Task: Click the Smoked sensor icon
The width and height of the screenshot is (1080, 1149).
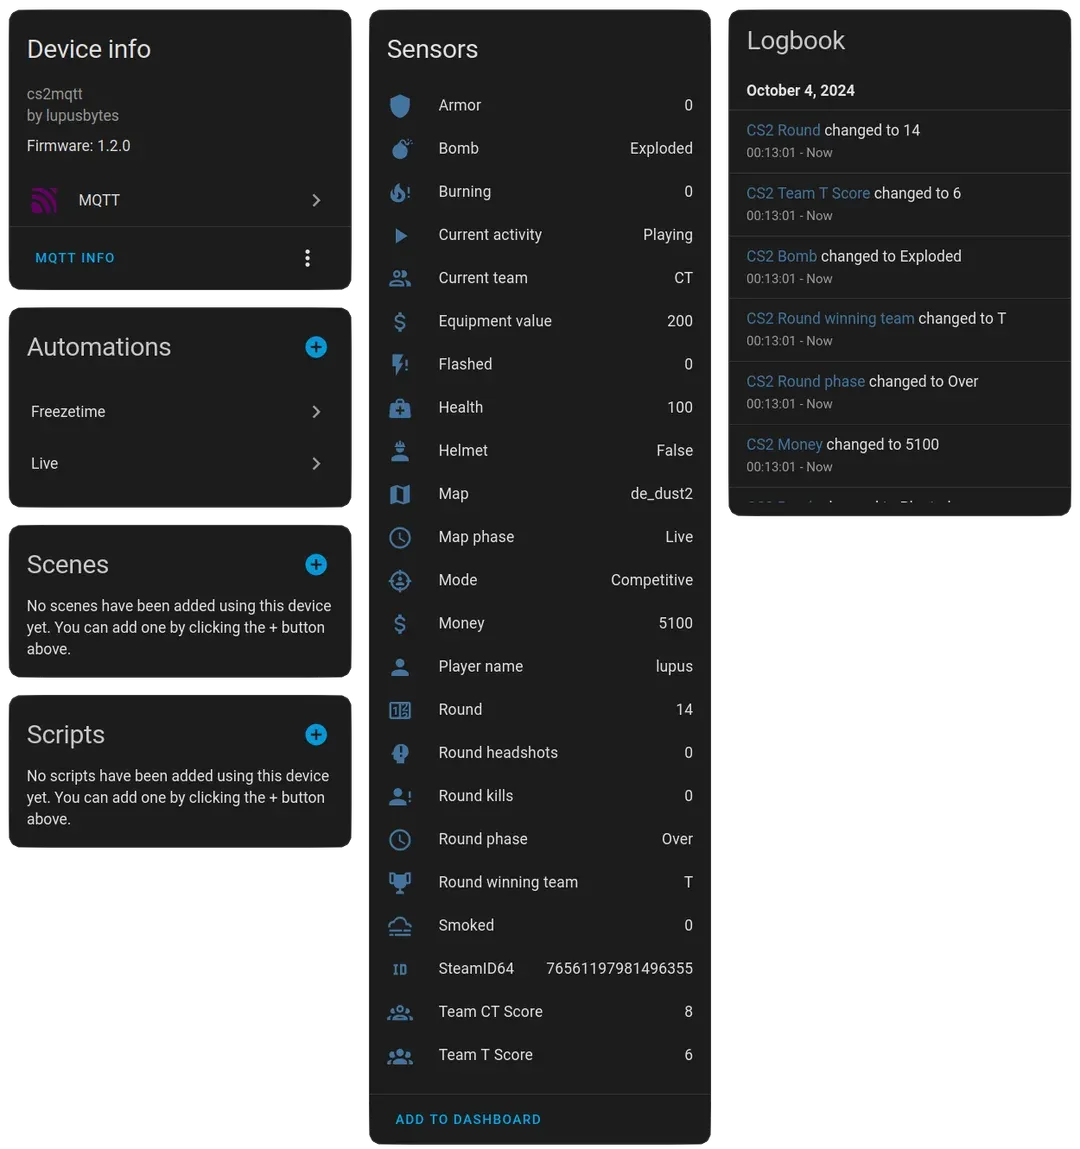Action: pyautogui.click(x=400, y=926)
